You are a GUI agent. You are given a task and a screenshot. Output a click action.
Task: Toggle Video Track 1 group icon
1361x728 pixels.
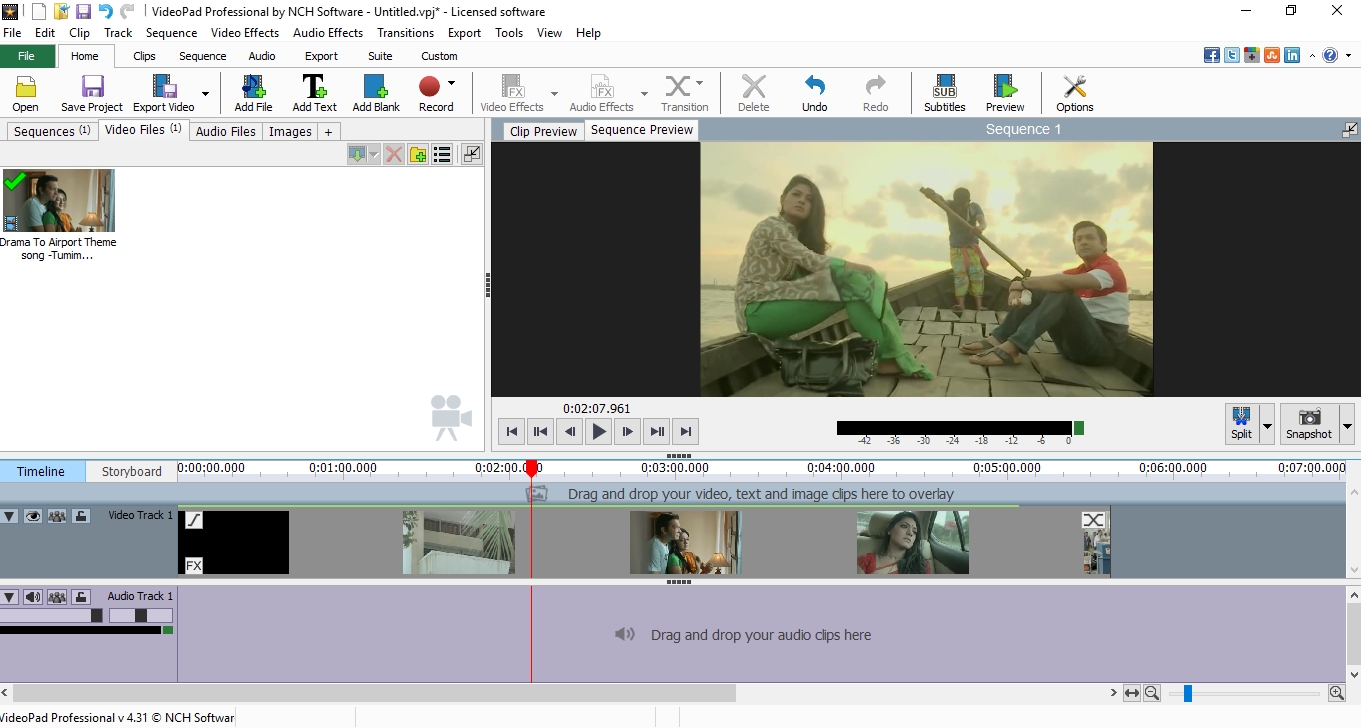point(57,516)
